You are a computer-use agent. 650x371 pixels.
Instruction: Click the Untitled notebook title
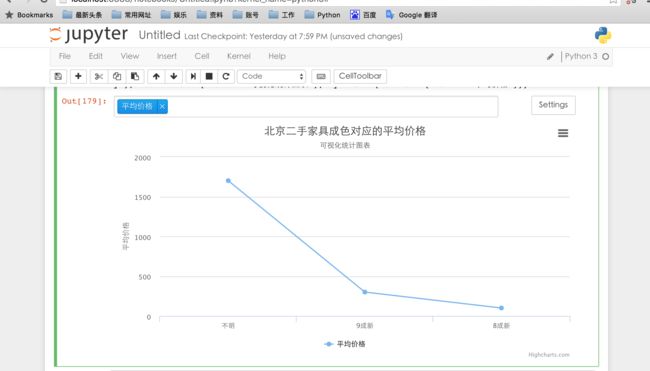[x=160, y=35]
